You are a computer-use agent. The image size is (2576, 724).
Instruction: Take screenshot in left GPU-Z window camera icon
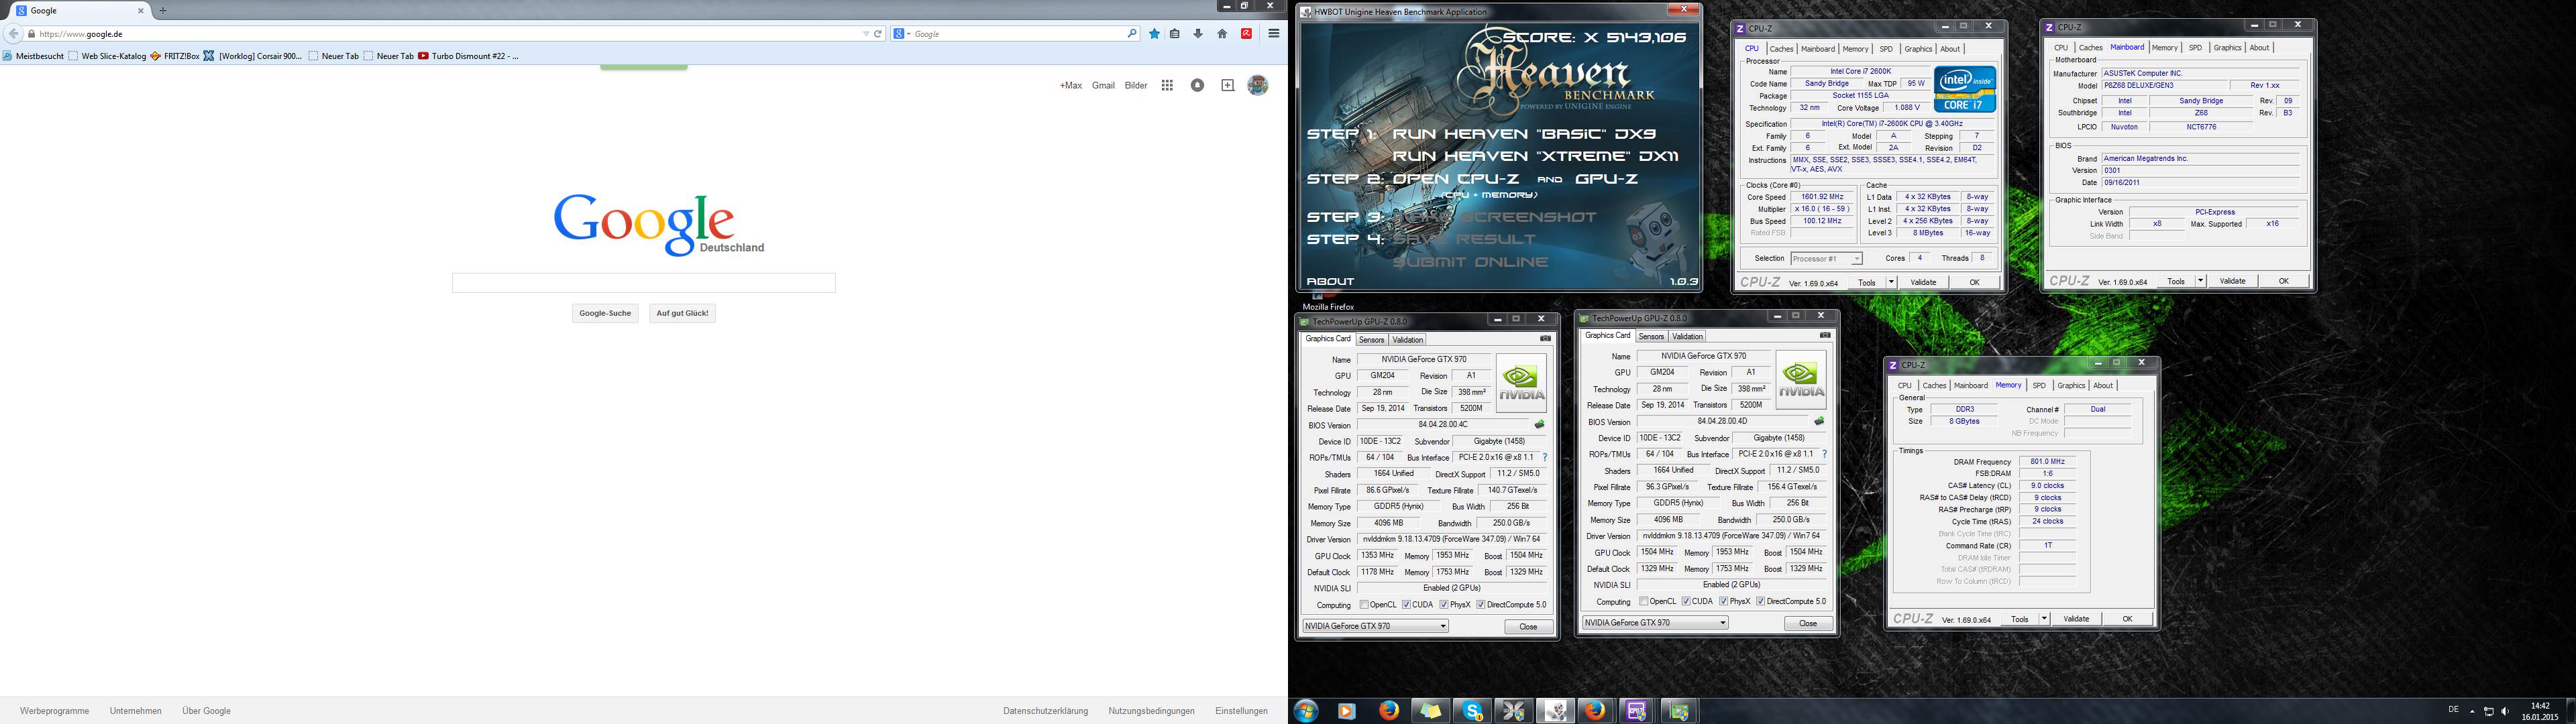[x=1545, y=339]
